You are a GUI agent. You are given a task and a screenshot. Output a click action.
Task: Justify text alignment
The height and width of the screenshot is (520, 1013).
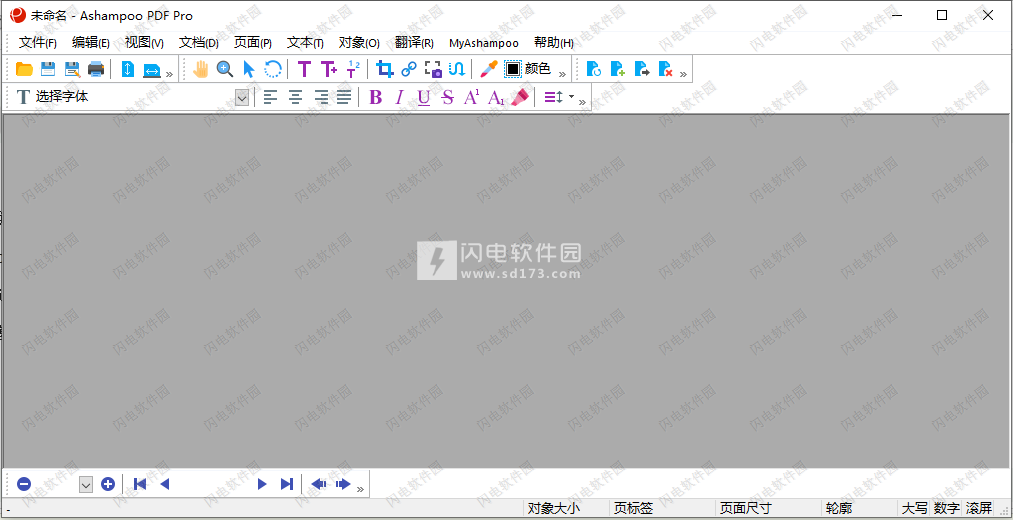point(344,98)
